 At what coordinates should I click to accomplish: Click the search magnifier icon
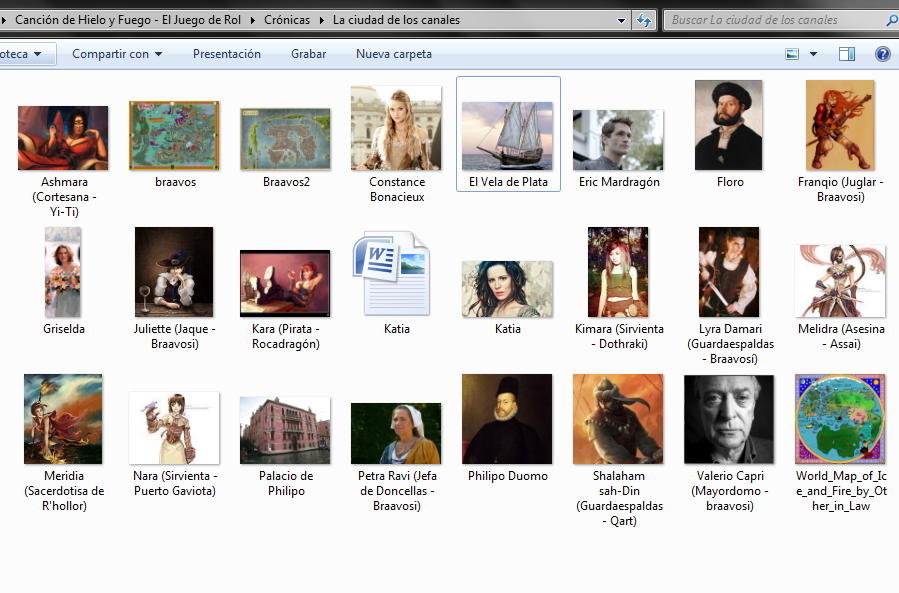click(x=892, y=20)
